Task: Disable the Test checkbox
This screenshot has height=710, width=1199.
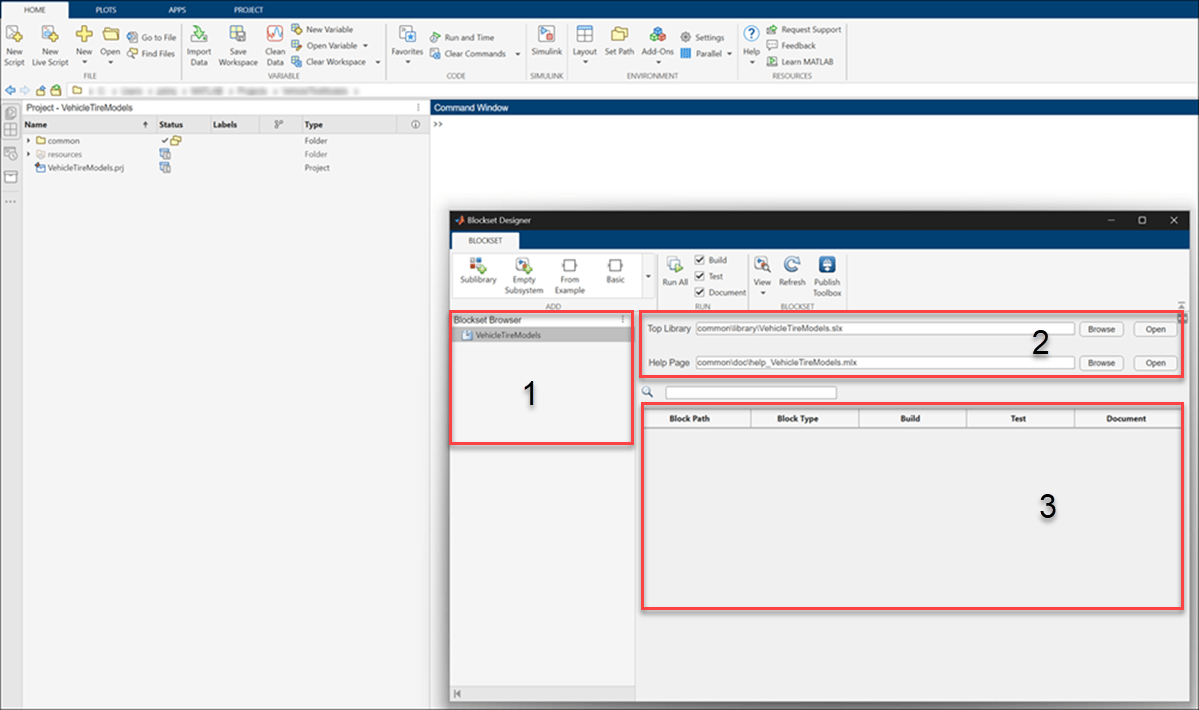Action: pos(697,276)
